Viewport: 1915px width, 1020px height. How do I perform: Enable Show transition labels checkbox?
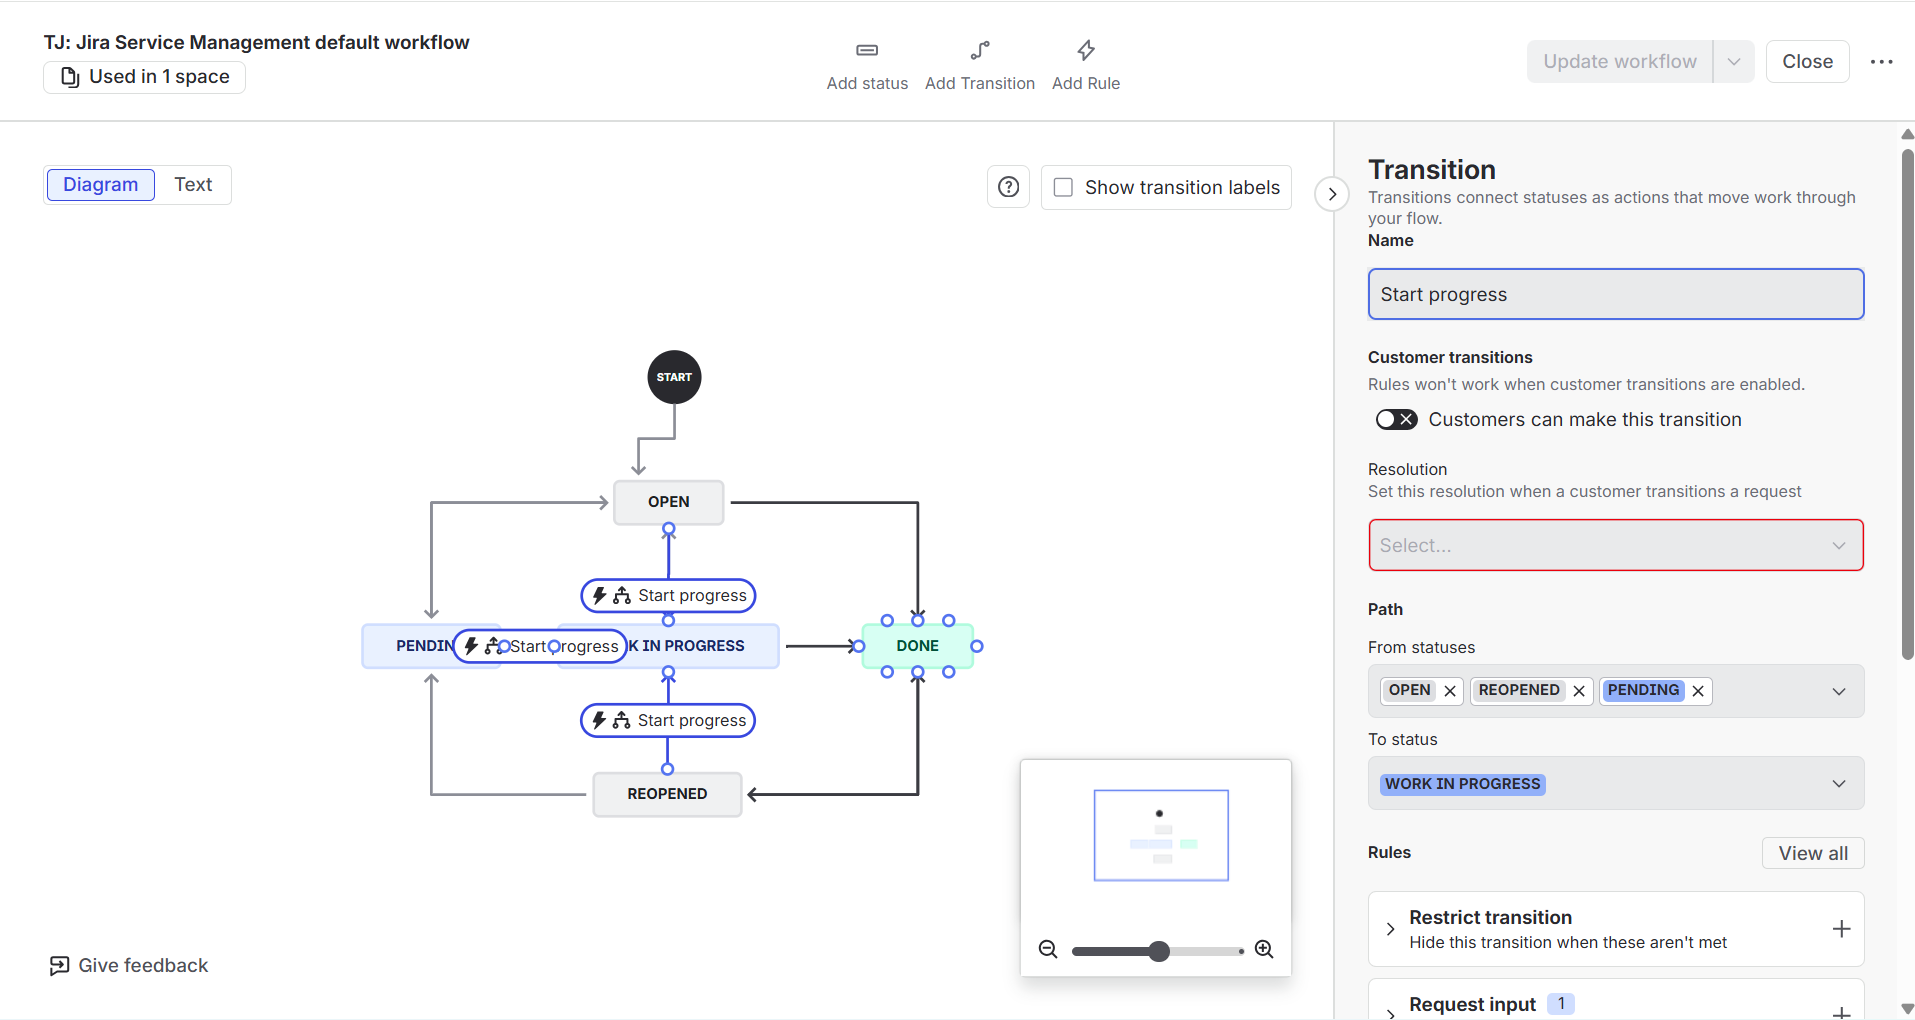[1064, 187]
